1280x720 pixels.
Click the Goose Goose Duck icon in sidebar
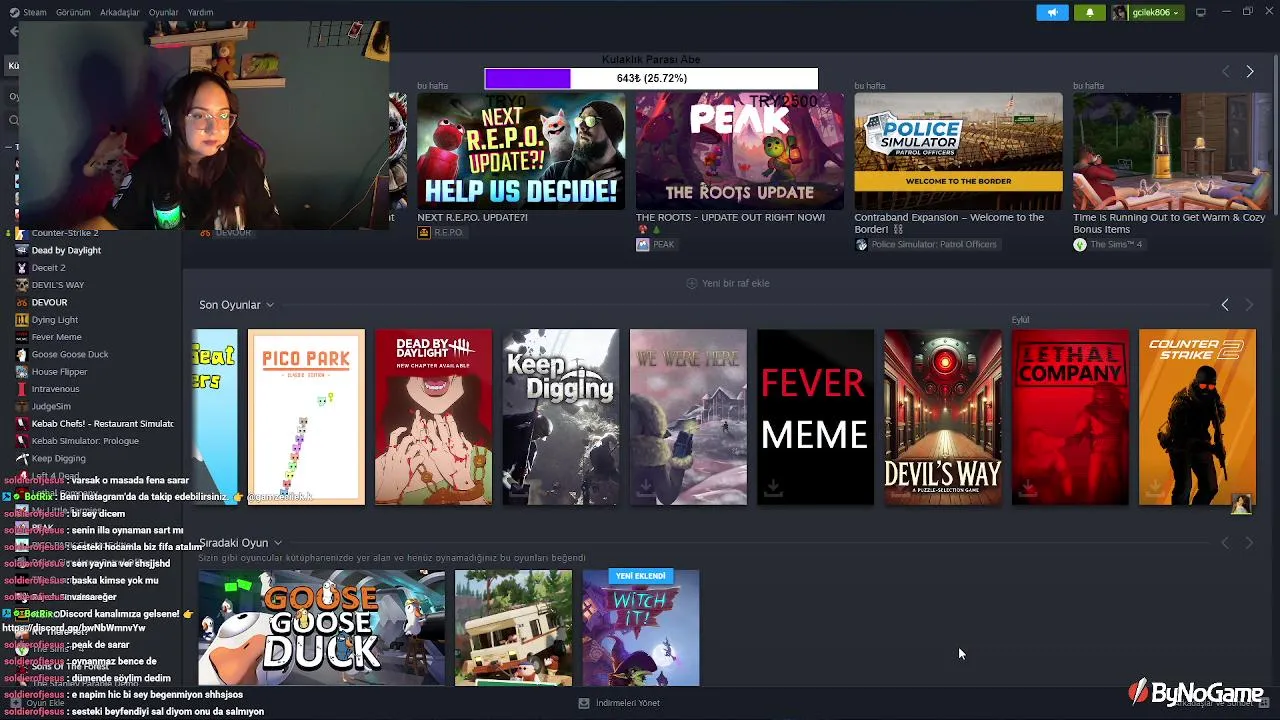click(22, 354)
